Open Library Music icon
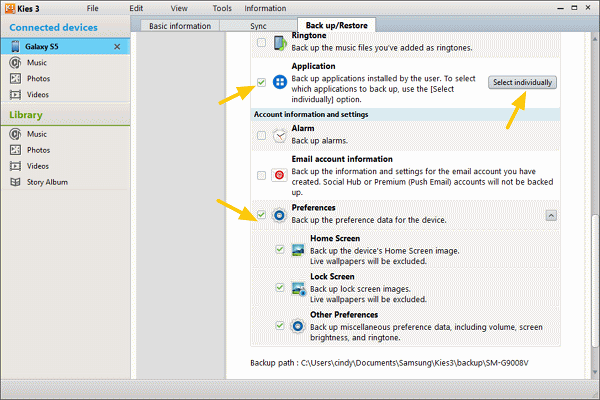The width and height of the screenshot is (600, 400). 15,134
